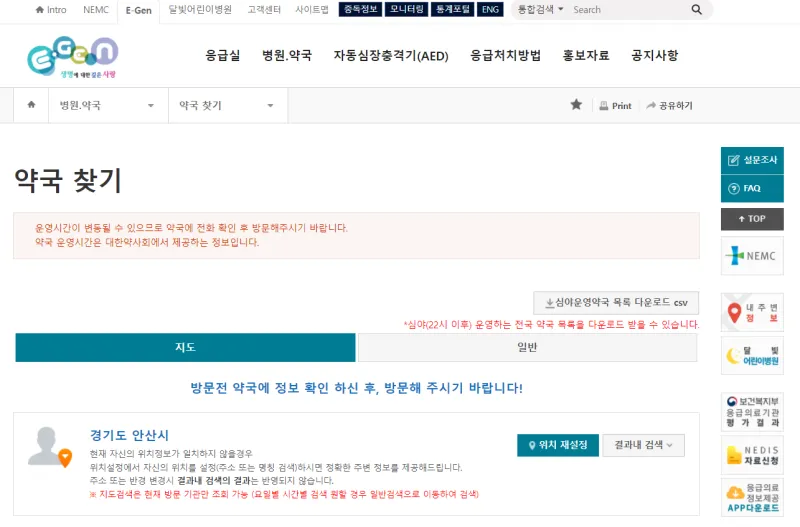Screen dimensions: 800x527
Task: Open the NEMC sidebar banner
Action: click(x=751, y=256)
